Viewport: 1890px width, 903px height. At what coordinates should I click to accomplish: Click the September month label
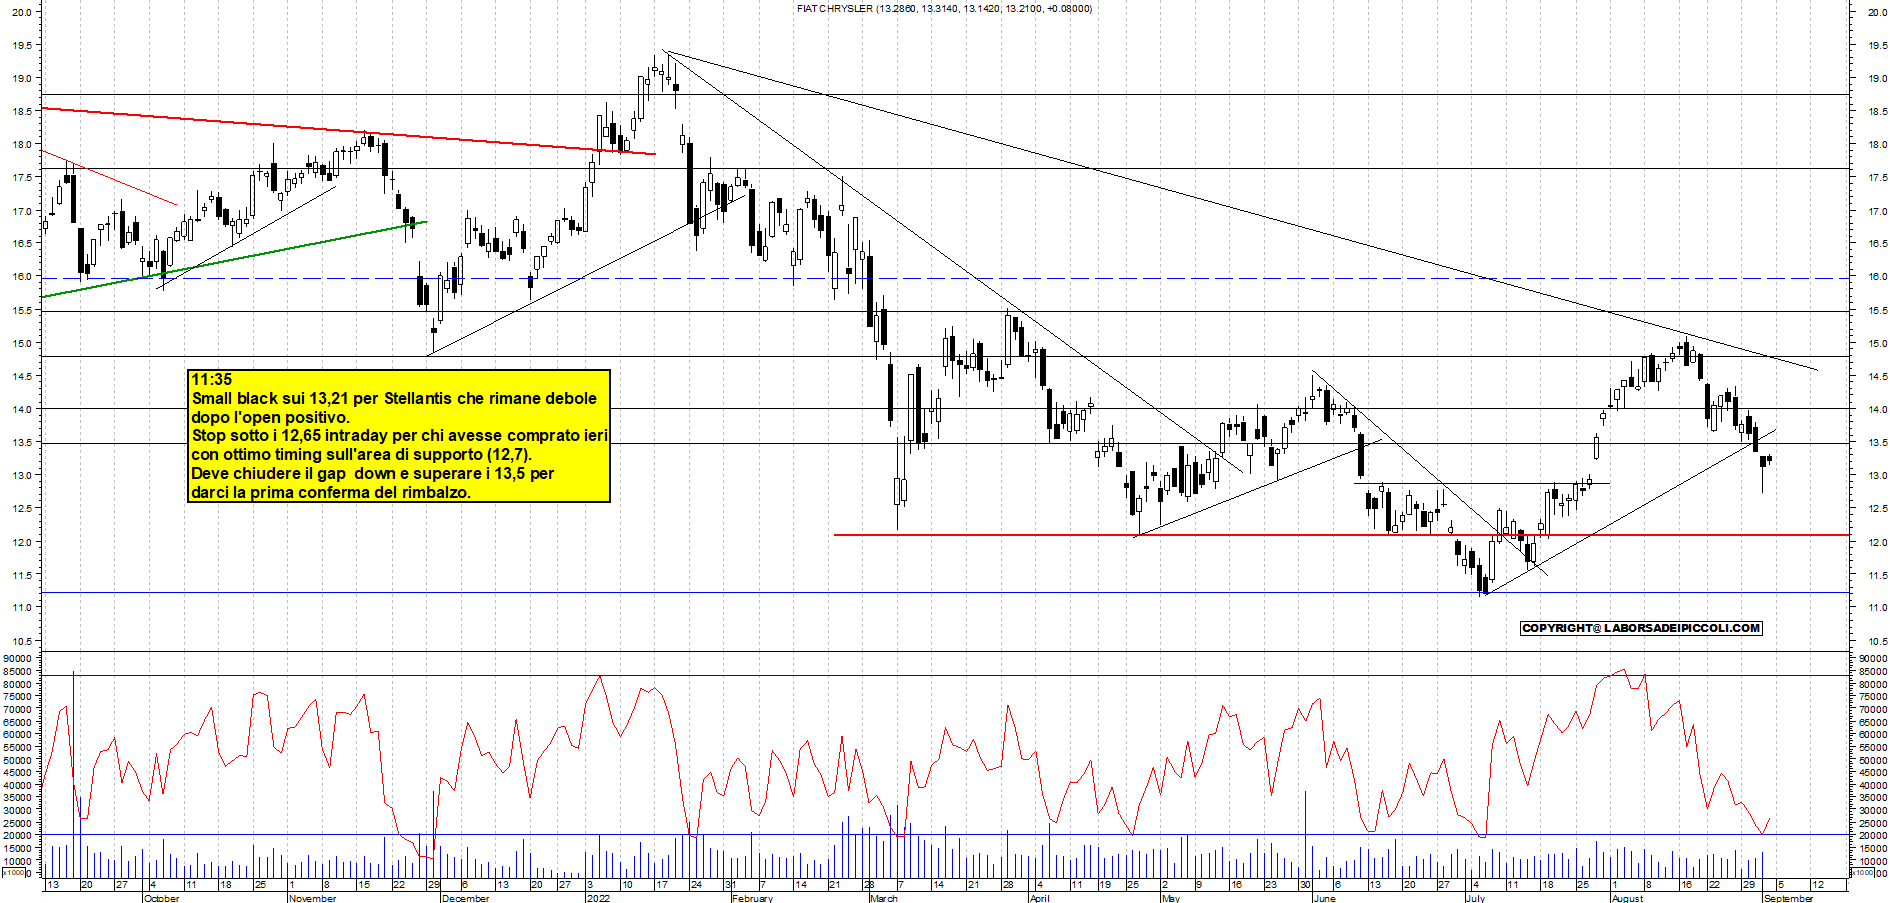click(x=1789, y=898)
